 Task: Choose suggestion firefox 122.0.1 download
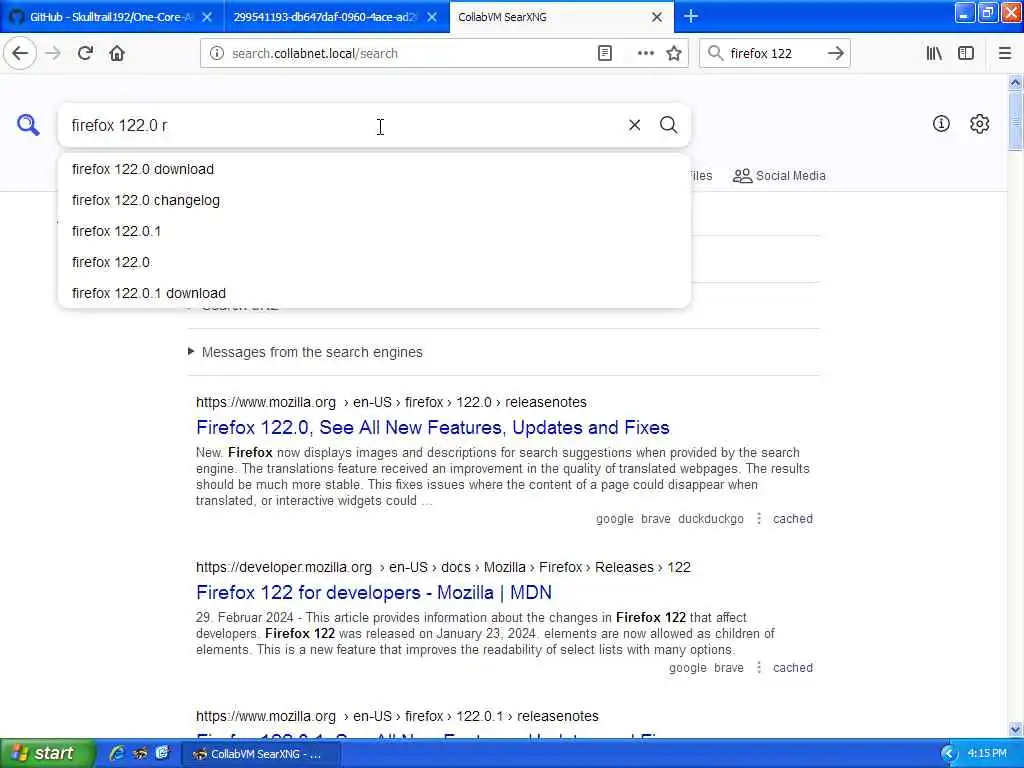(x=374, y=293)
